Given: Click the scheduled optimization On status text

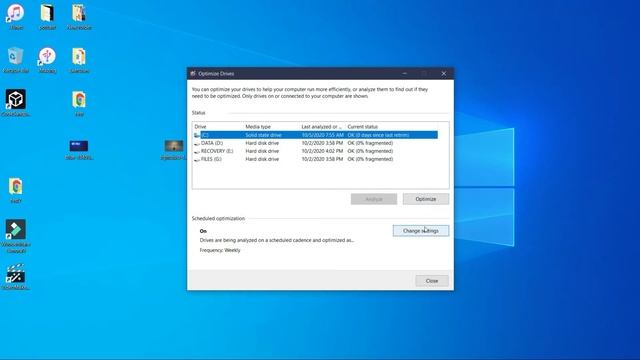Looking at the screenshot, I should (x=203, y=231).
